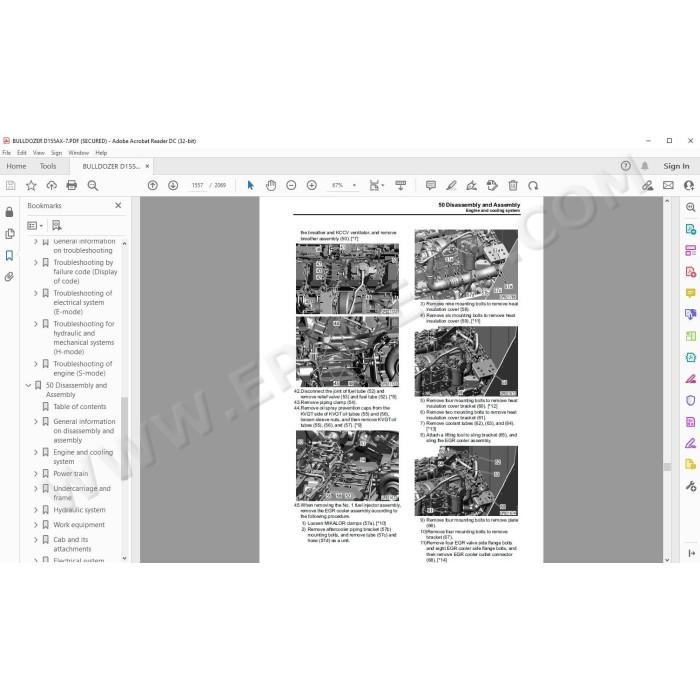Select the Highlight text pen

pos(451,185)
